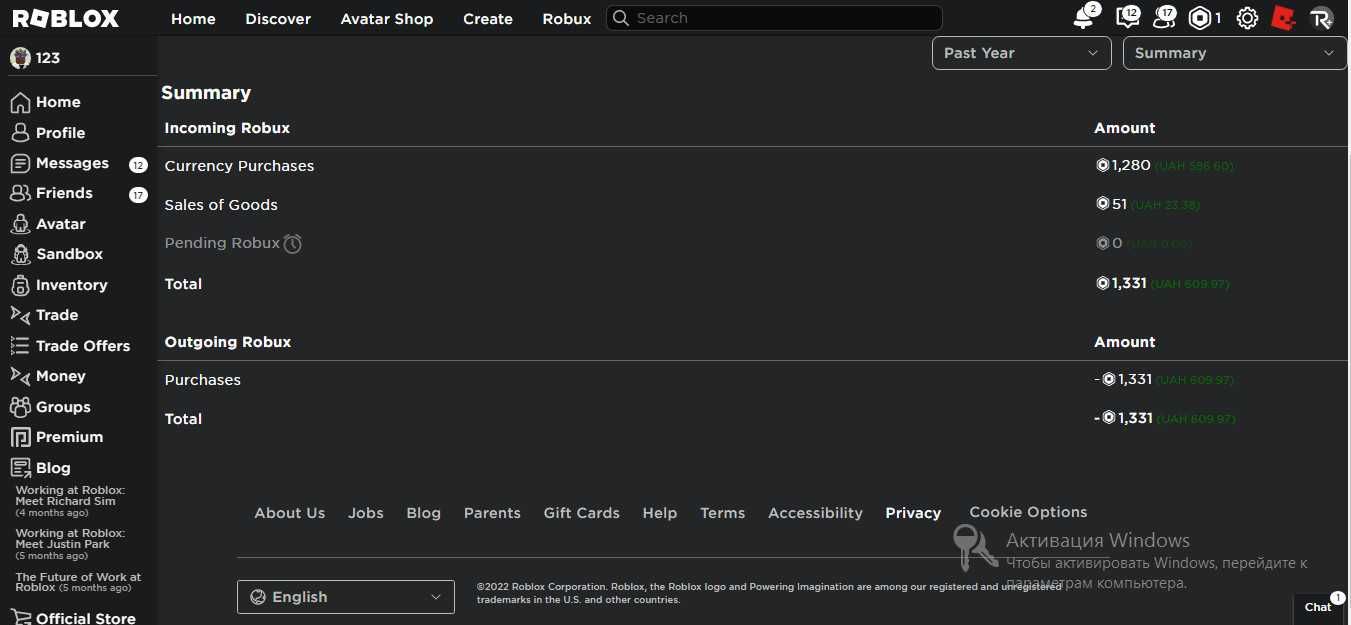This screenshot has width=1351, height=625.
Task: Click the 1,280 Currency Purchases amount
Action: point(1131,165)
